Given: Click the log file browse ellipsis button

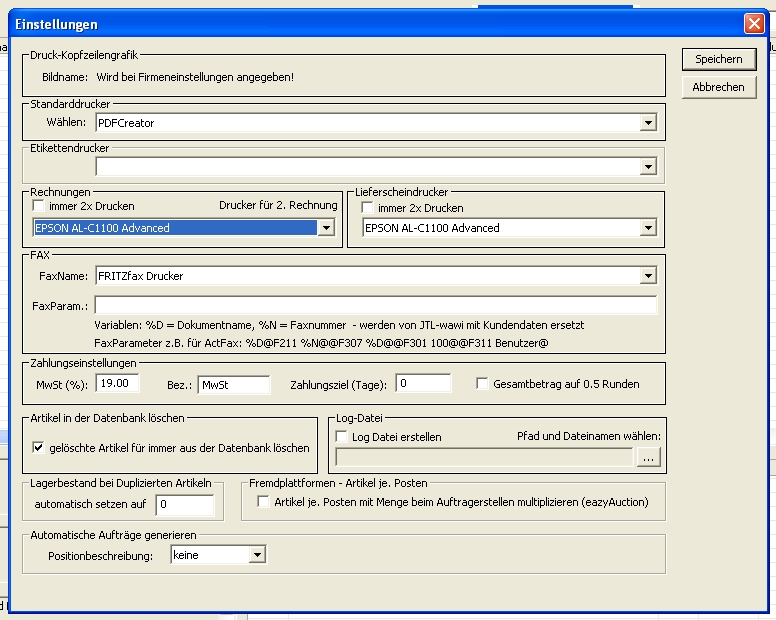Looking at the screenshot, I should [x=649, y=458].
